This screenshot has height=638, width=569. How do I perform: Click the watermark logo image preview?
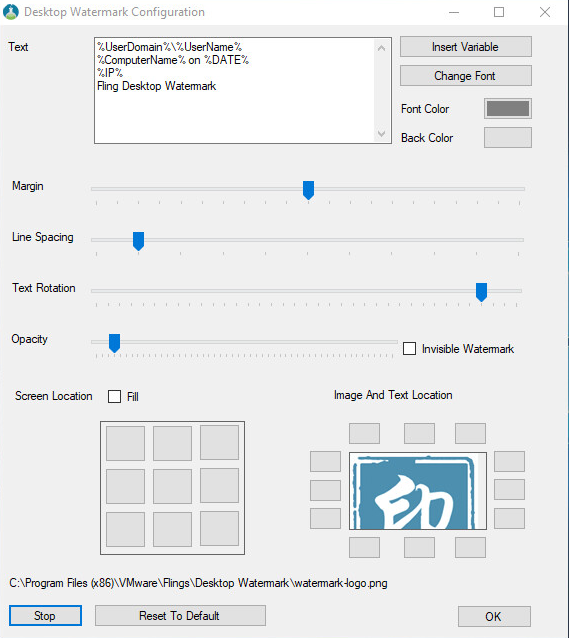(418, 491)
